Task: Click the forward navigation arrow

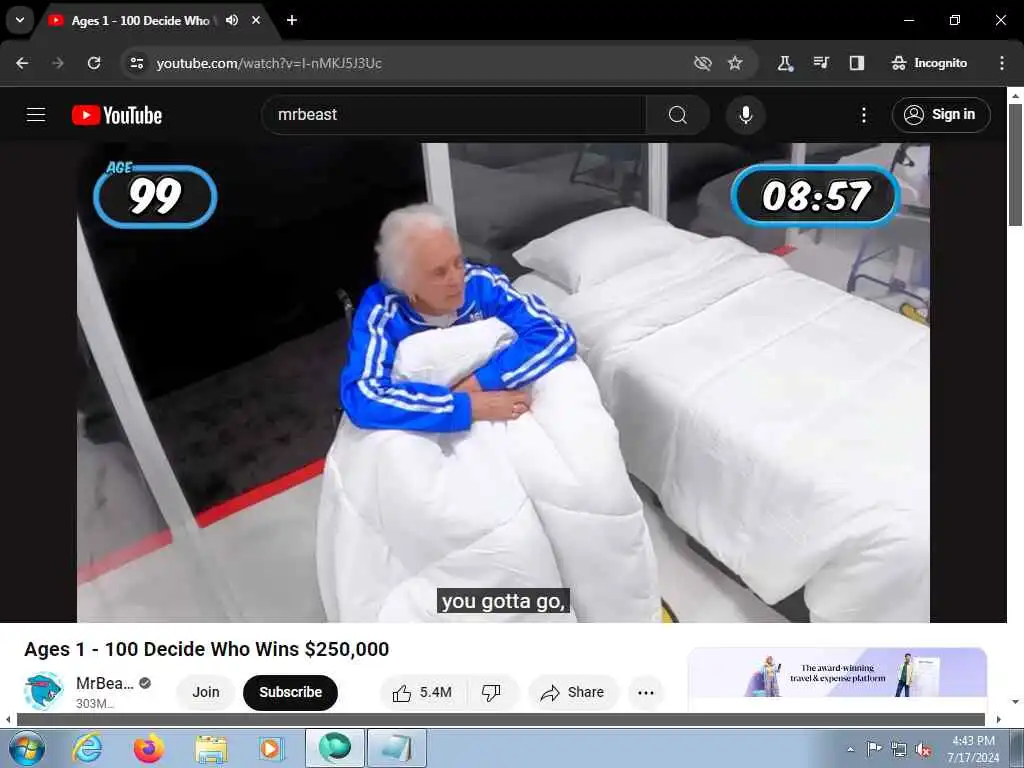Action: coord(58,63)
